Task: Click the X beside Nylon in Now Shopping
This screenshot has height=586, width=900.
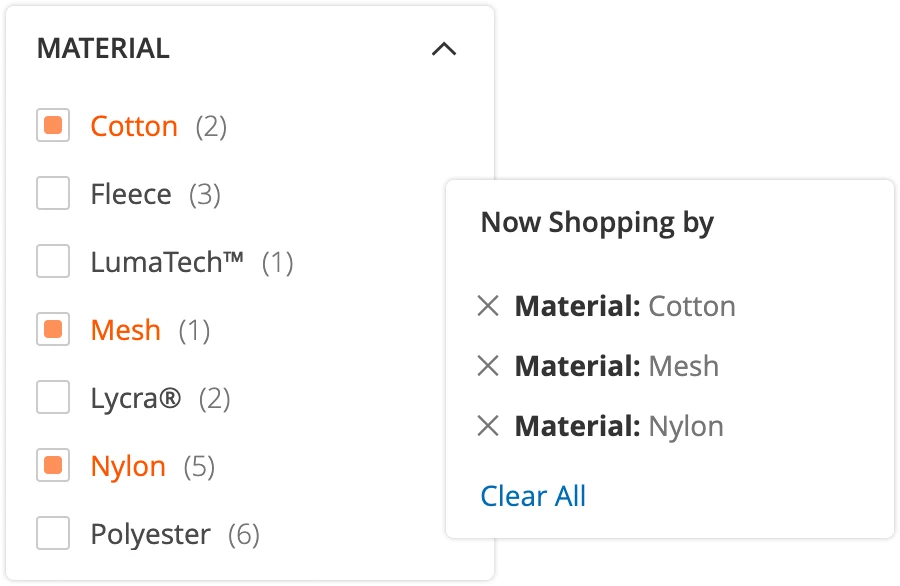Action: pos(489,426)
